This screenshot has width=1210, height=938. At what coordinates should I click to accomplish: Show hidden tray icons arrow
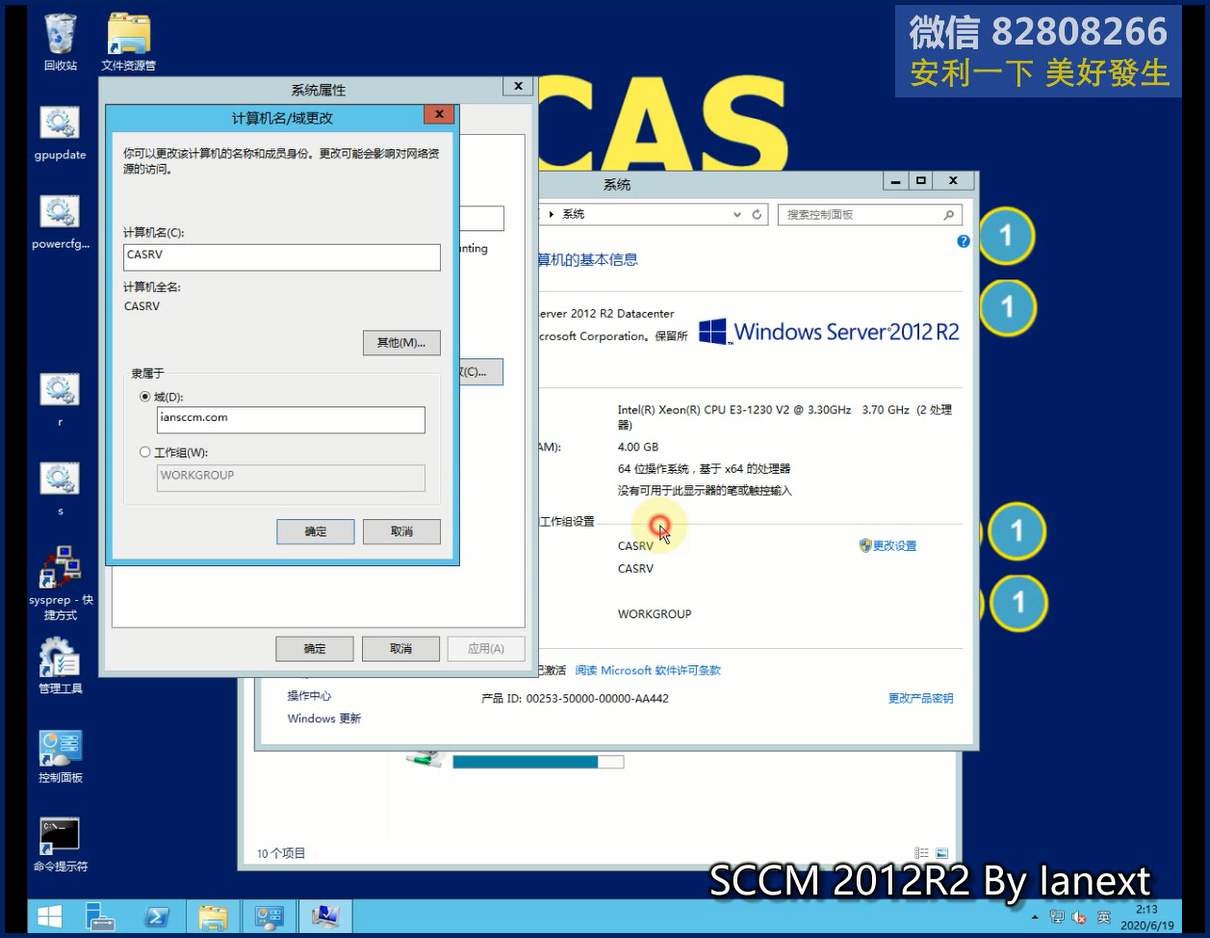point(1035,917)
